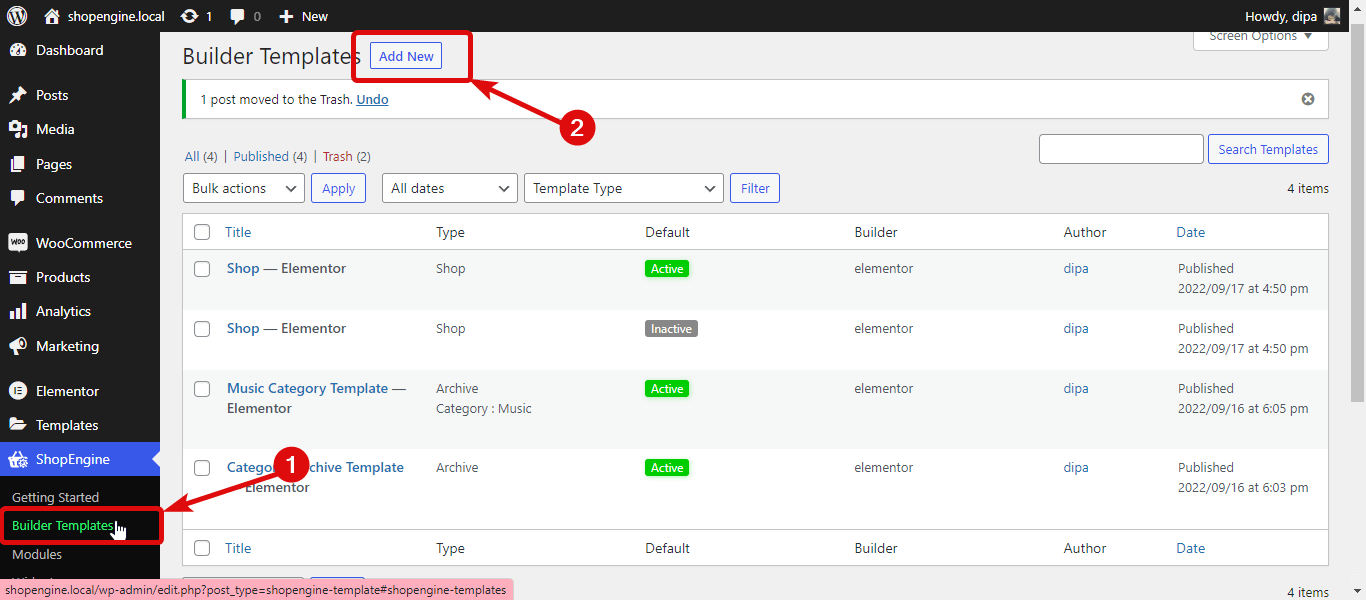This screenshot has height=600, width=1366.
Task: Click the Apply button for bulk actions
Action: pos(338,188)
